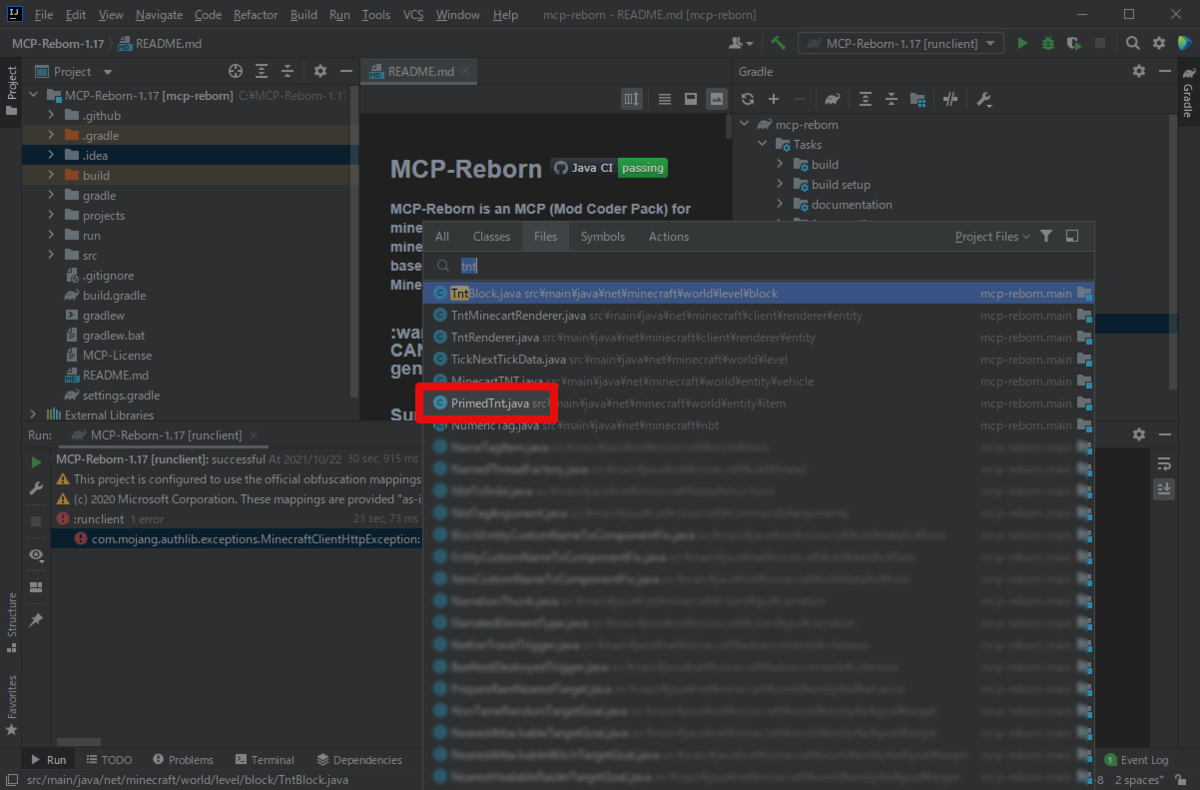Select PrimedTnt.java in the search results
The width and height of the screenshot is (1200, 790).
(758, 403)
